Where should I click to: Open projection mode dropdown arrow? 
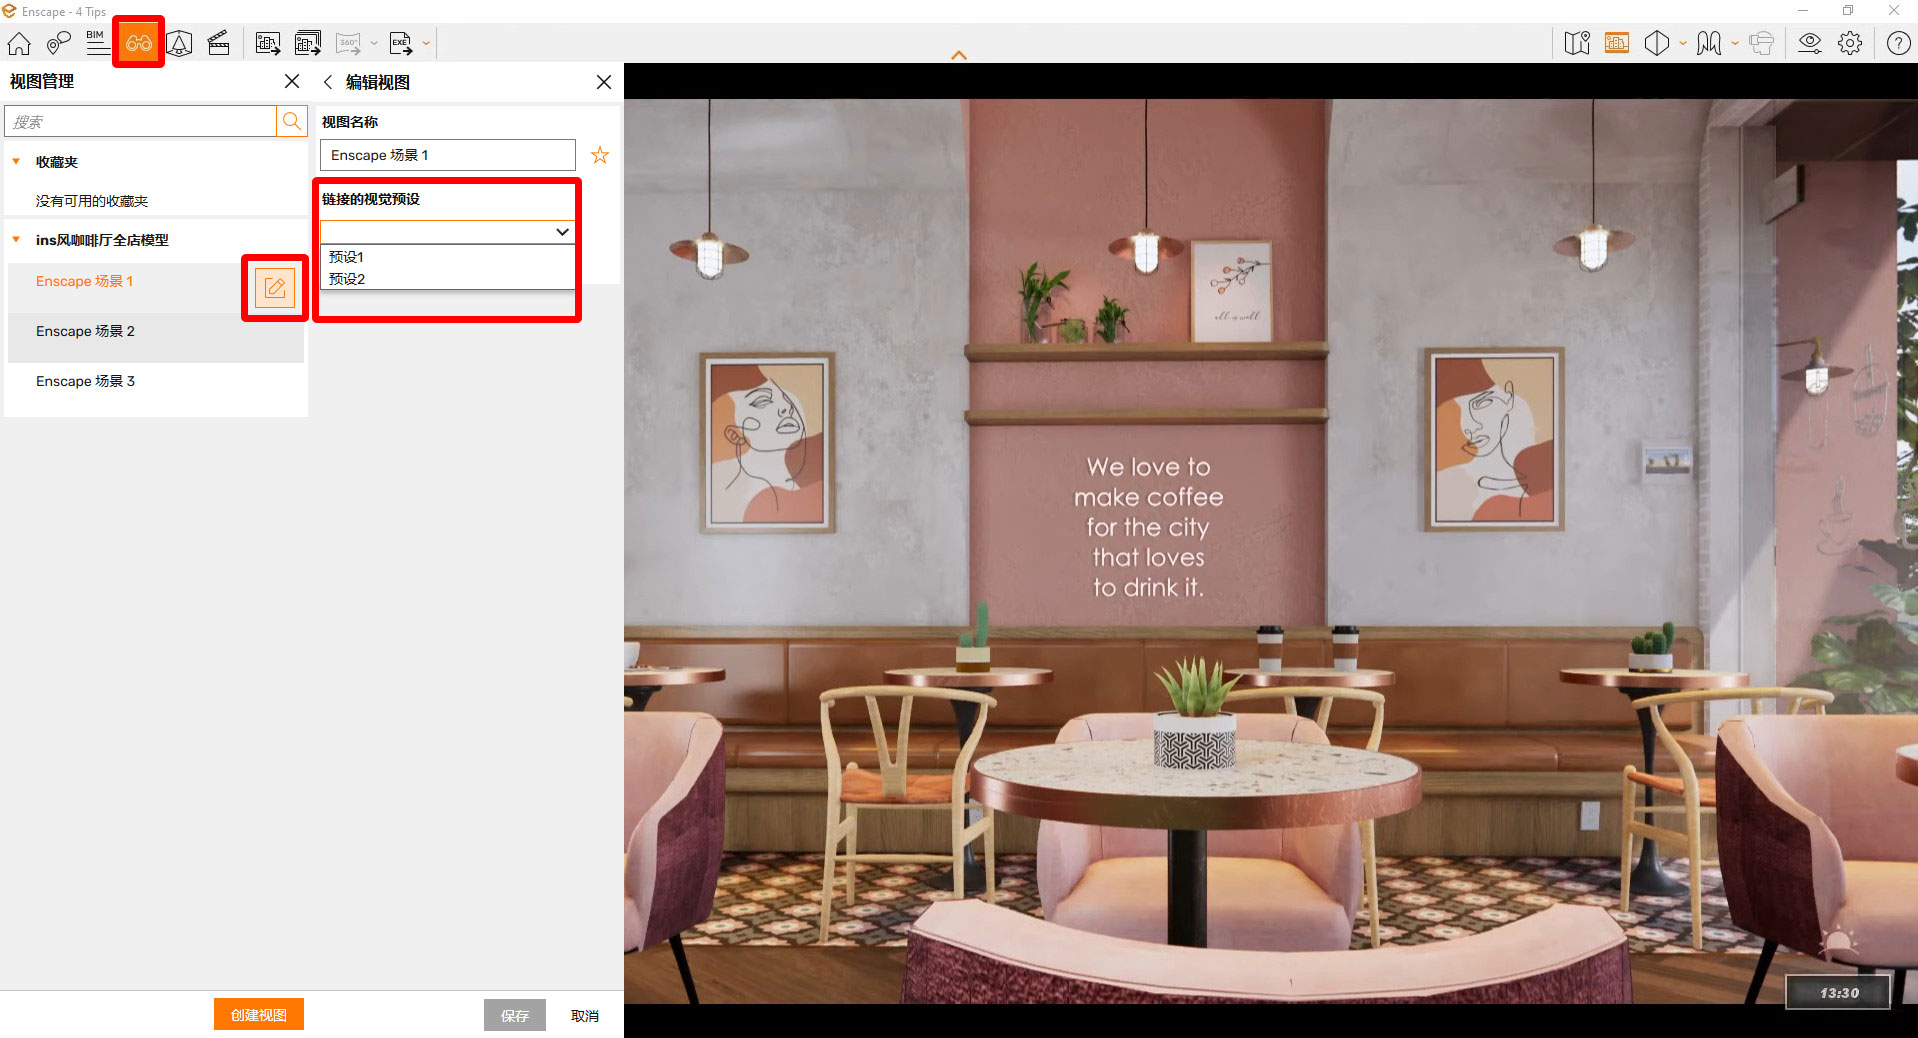[1683, 43]
